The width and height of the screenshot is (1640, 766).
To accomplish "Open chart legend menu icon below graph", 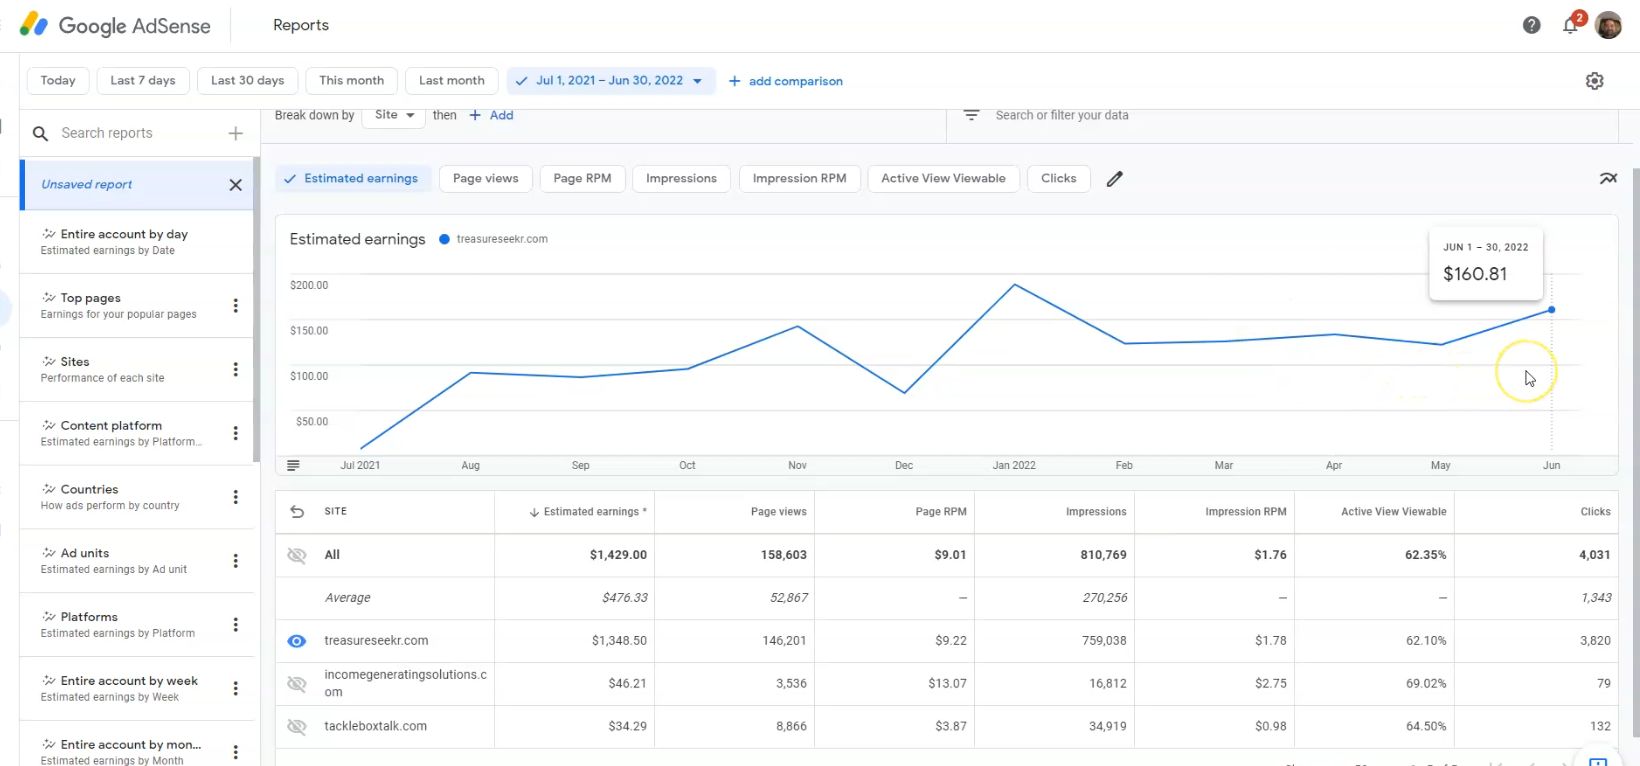I will (x=293, y=465).
